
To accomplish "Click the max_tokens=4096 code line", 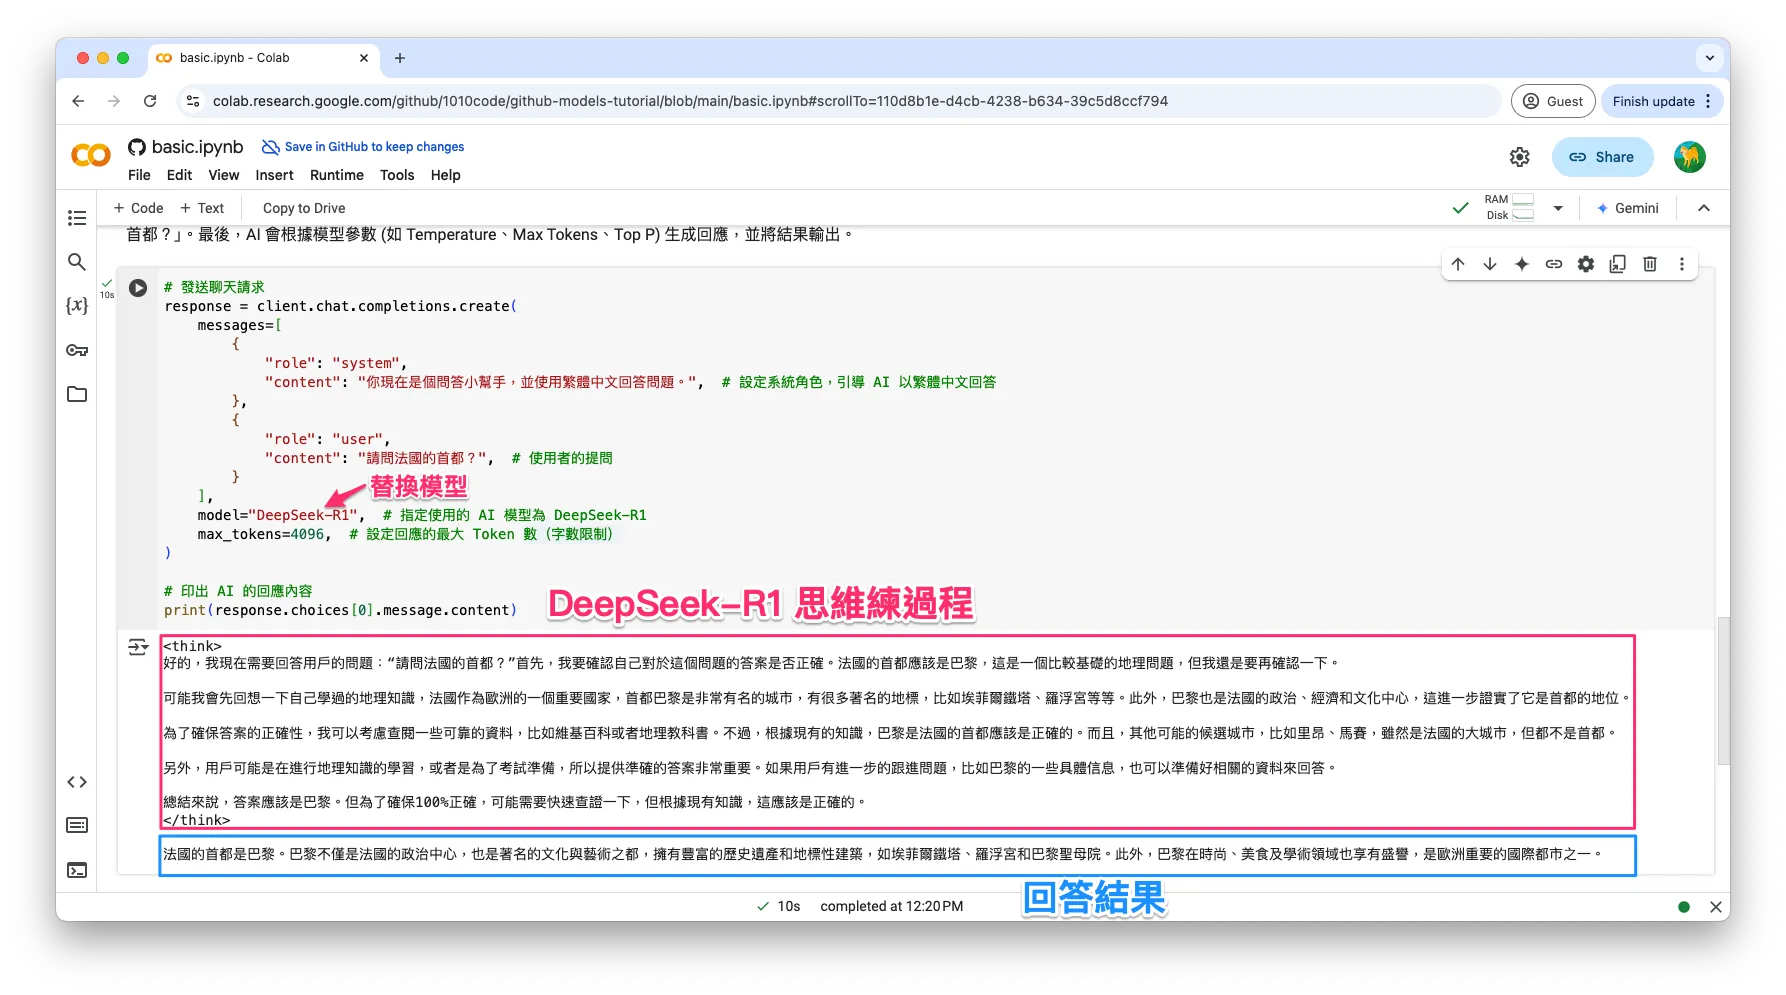I will coord(405,534).
